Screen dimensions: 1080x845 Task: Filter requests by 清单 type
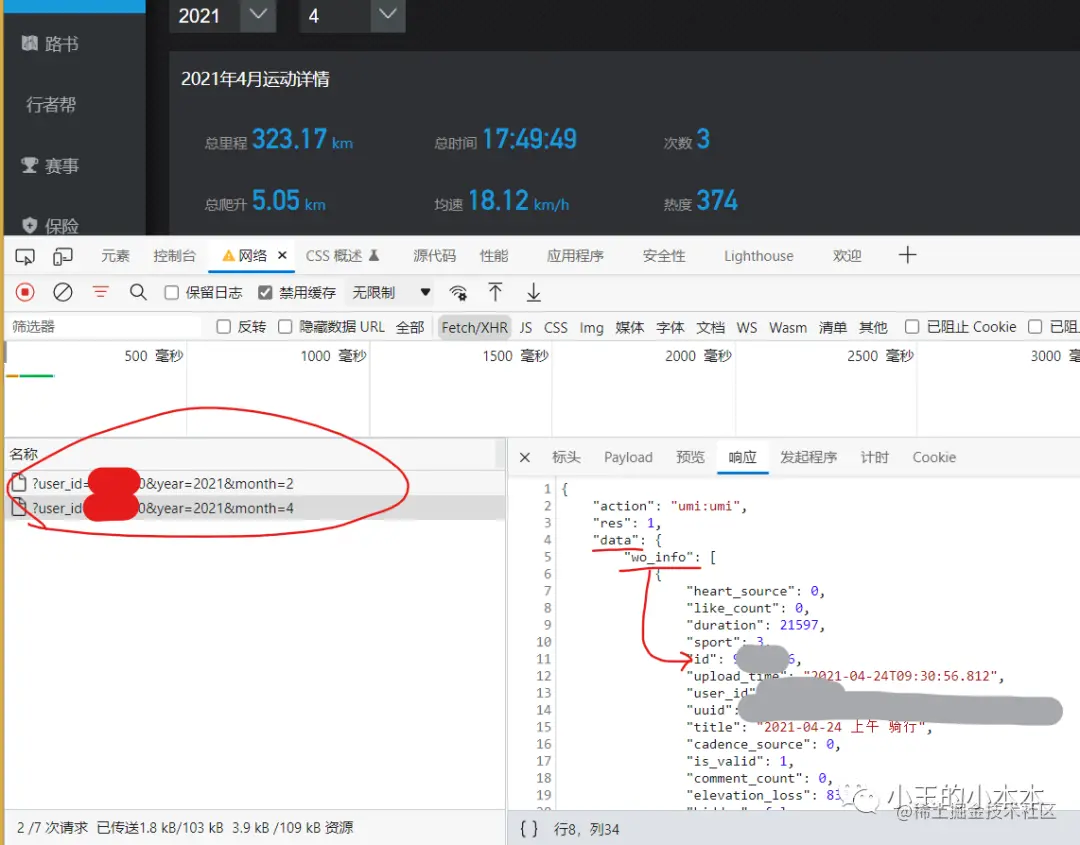[x=832, y=327]
